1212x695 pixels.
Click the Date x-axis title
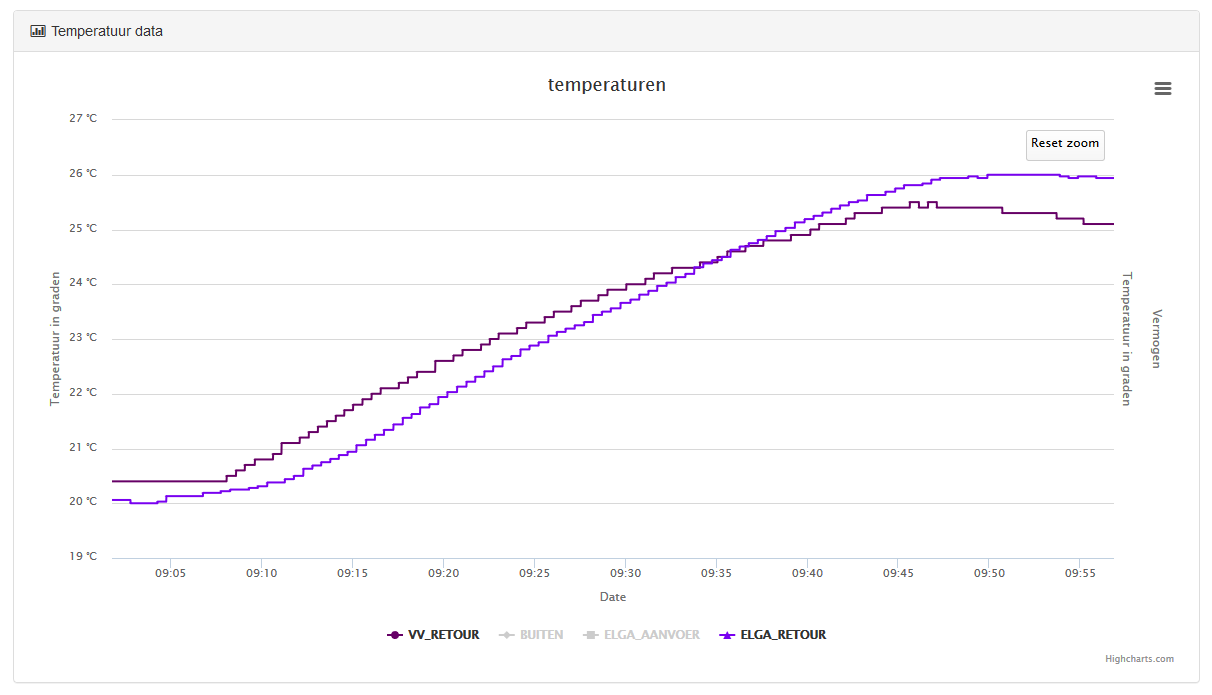click(x=613, y=597)
